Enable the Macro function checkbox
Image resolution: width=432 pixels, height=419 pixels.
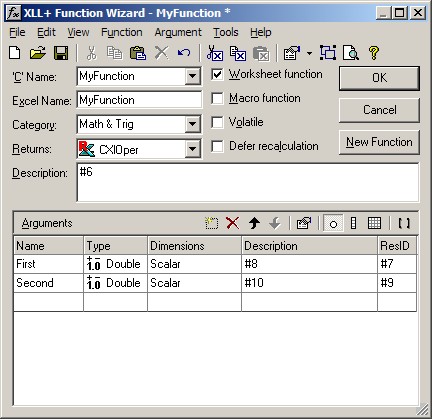click(217, 98)
